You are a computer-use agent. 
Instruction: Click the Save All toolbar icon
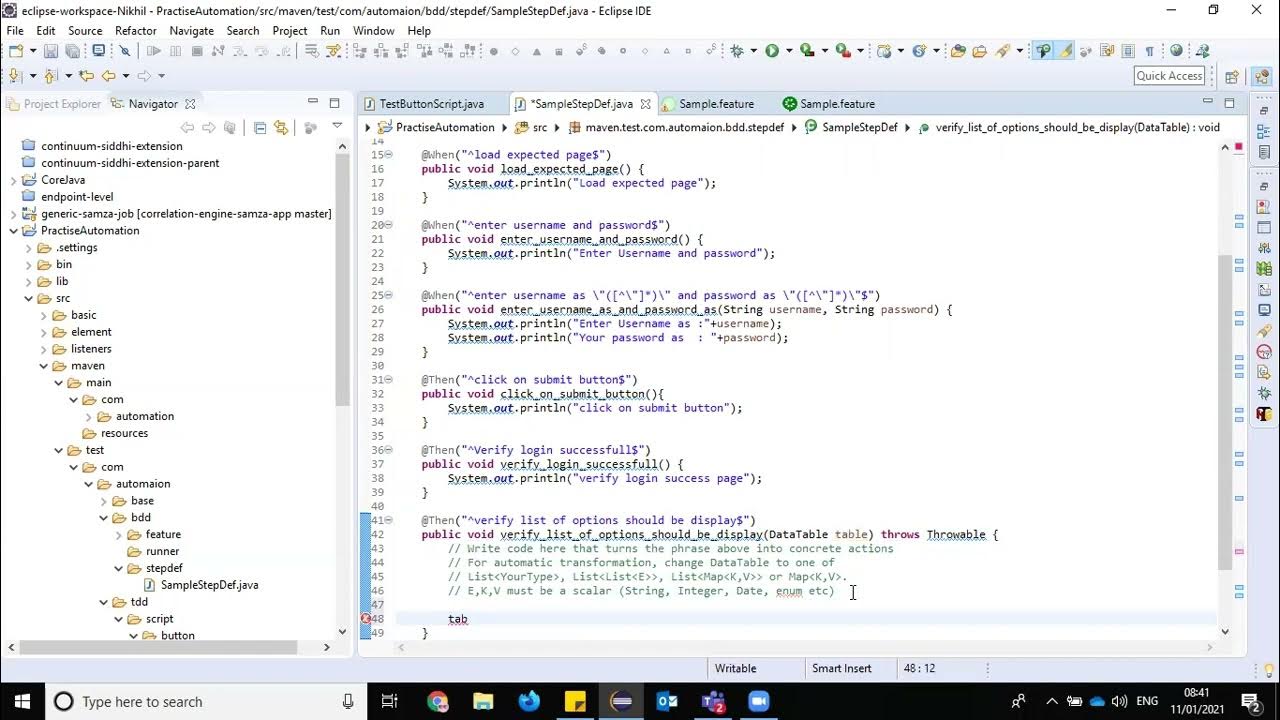click(72, 51)
